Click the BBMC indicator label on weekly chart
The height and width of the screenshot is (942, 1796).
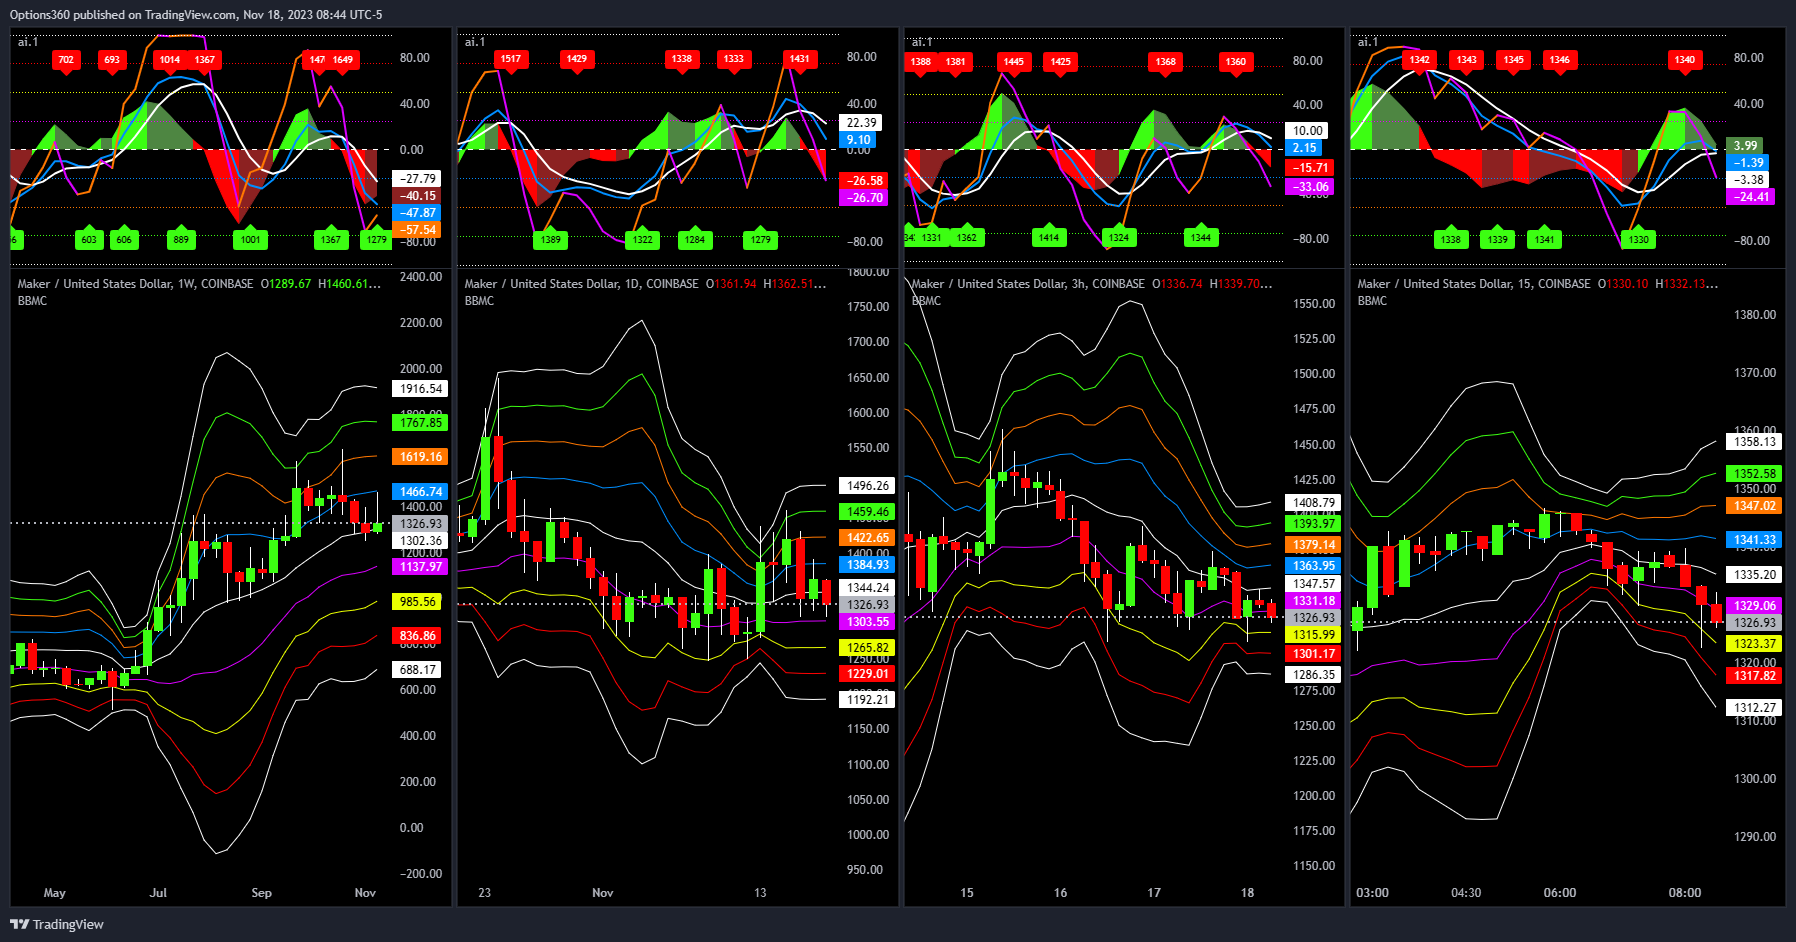point(32,301)
